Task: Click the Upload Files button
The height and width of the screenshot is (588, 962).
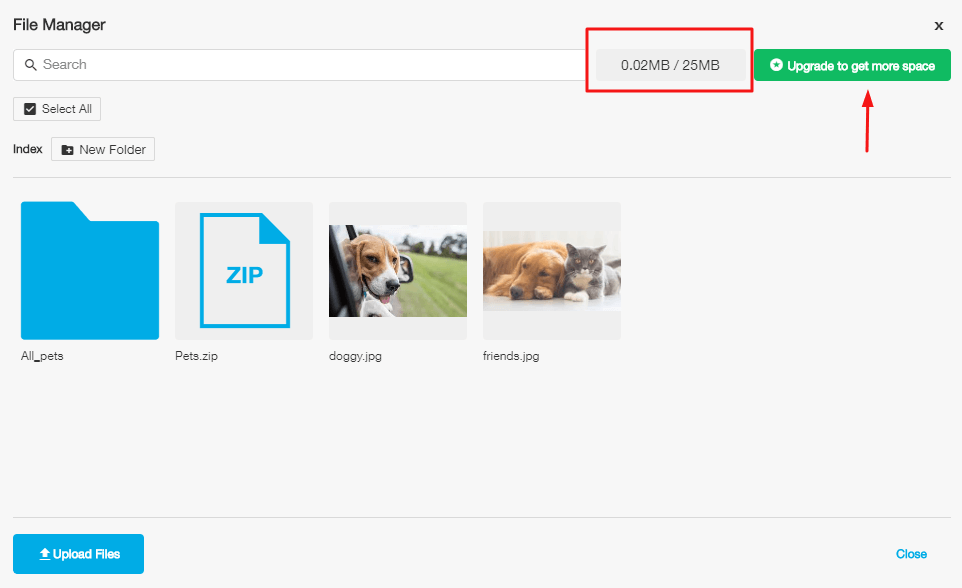Action: click(79, 554)
